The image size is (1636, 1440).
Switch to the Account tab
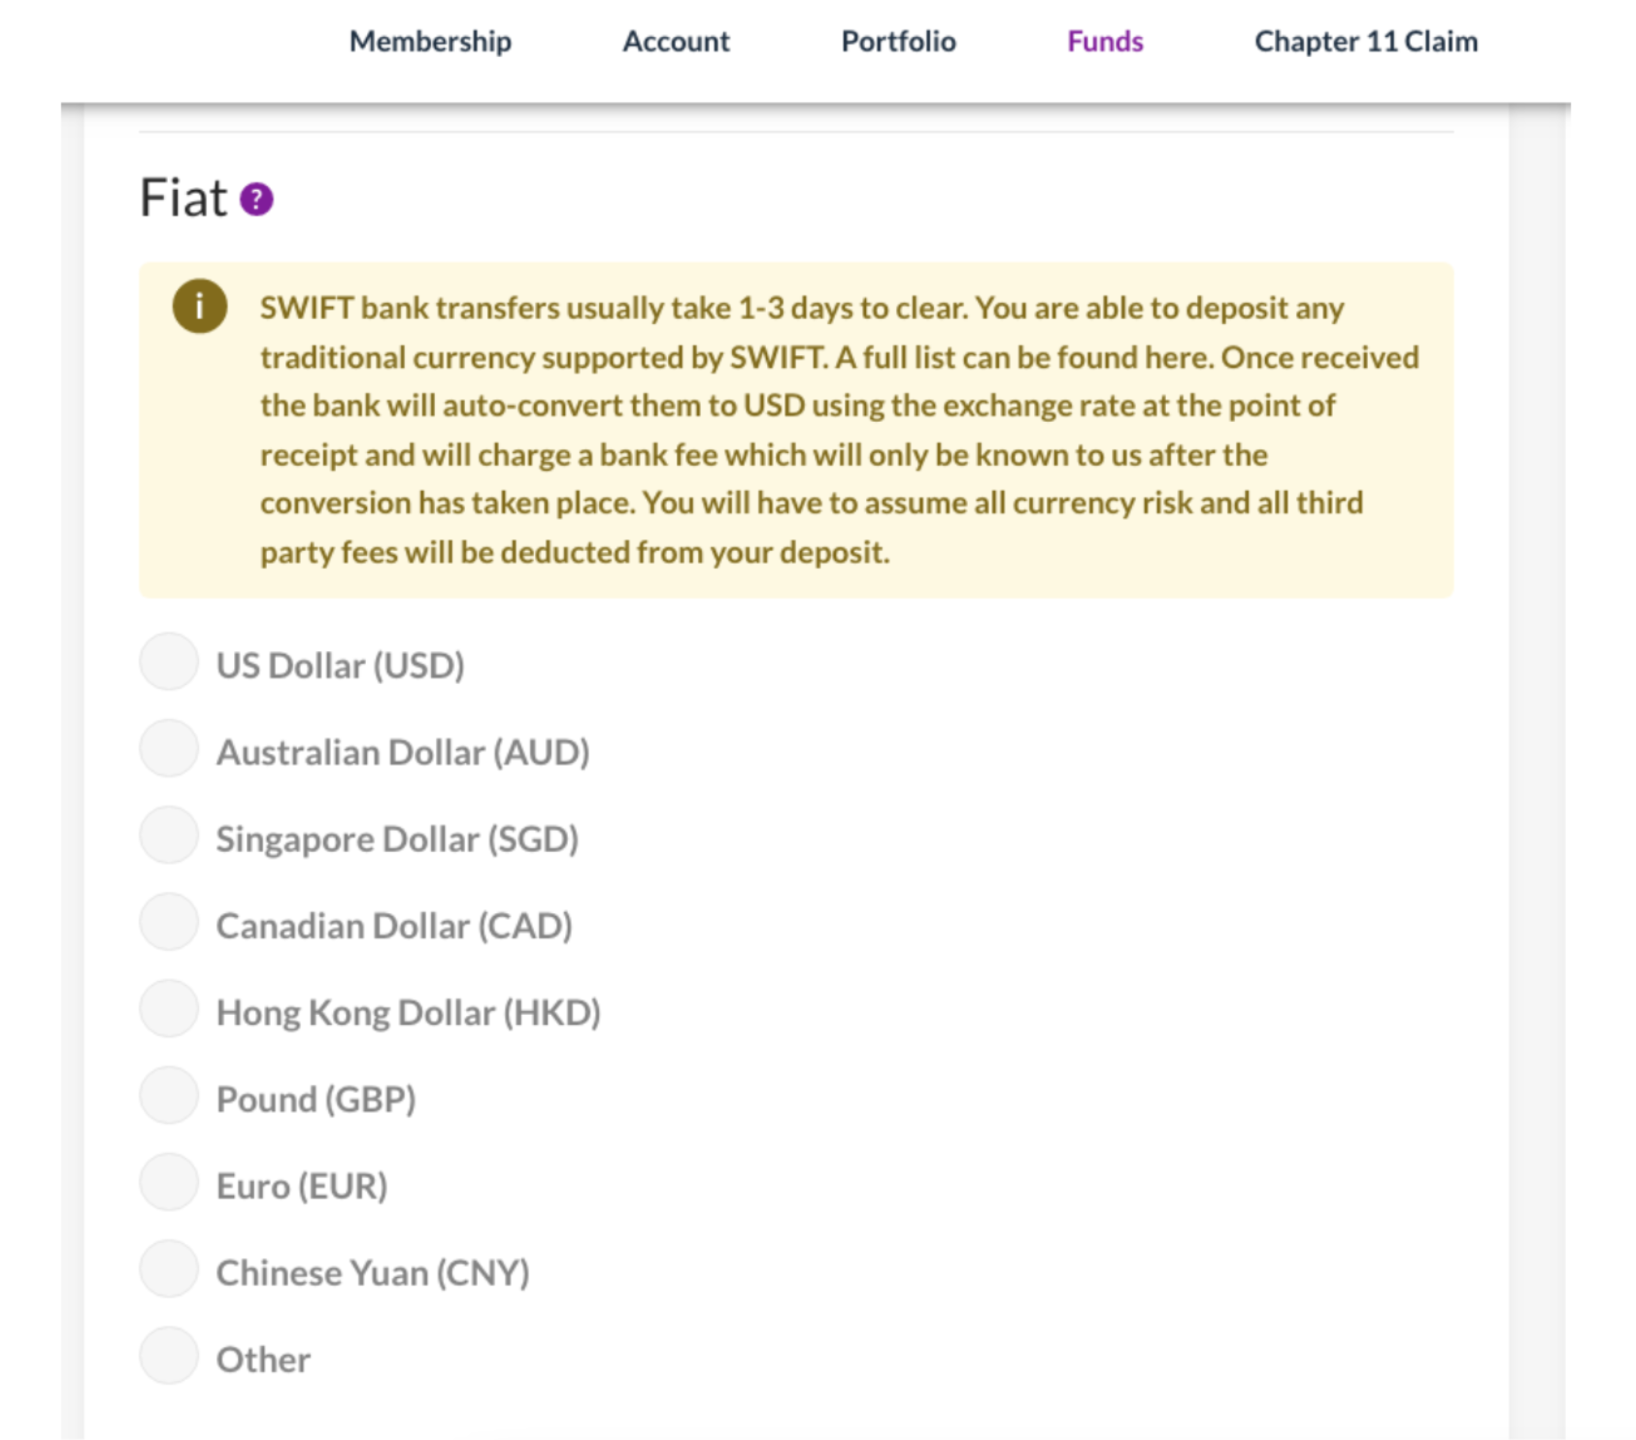[676, 41]
